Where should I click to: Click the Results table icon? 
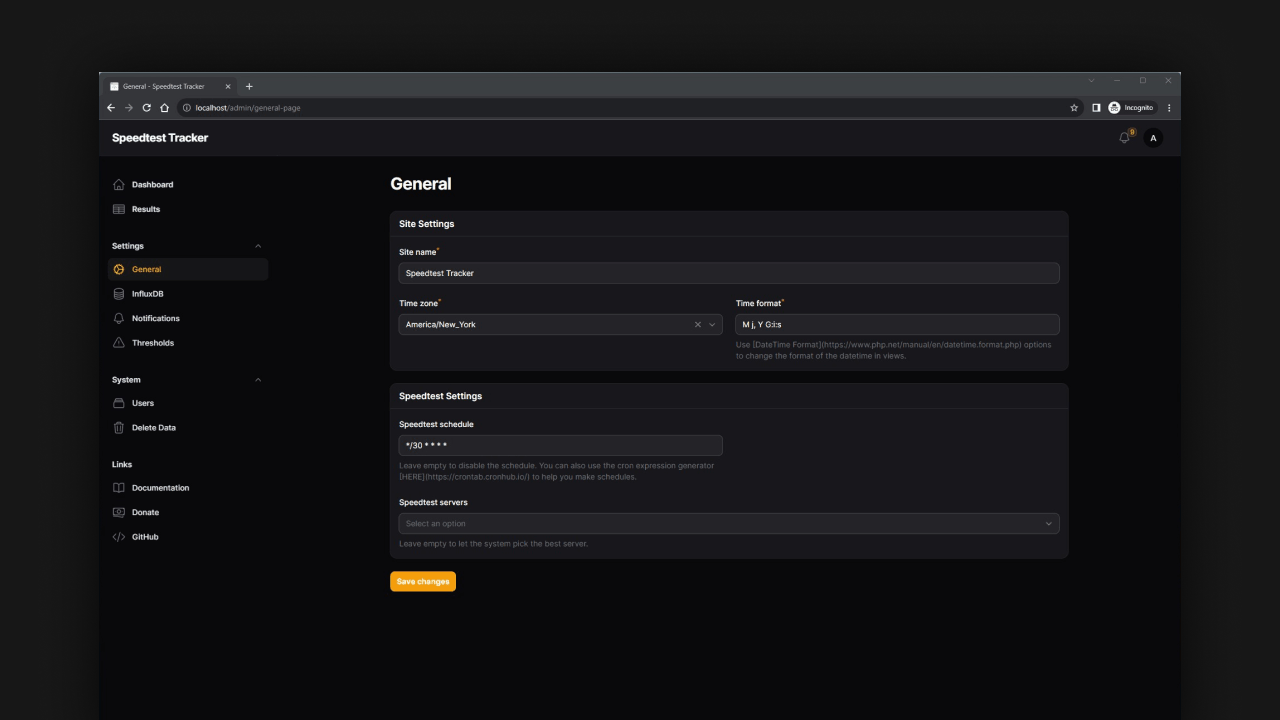click(x=119, y=209)
